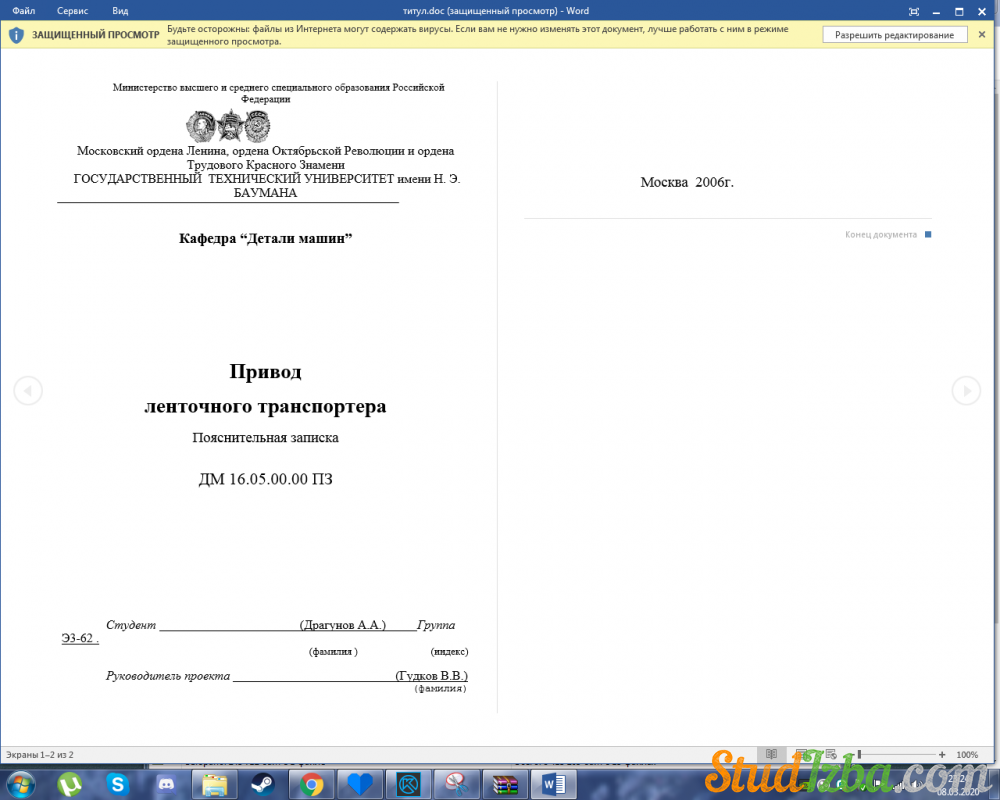Click document code ДМ 16.05.00.00 ПЗ

click(x=265, y=479)
